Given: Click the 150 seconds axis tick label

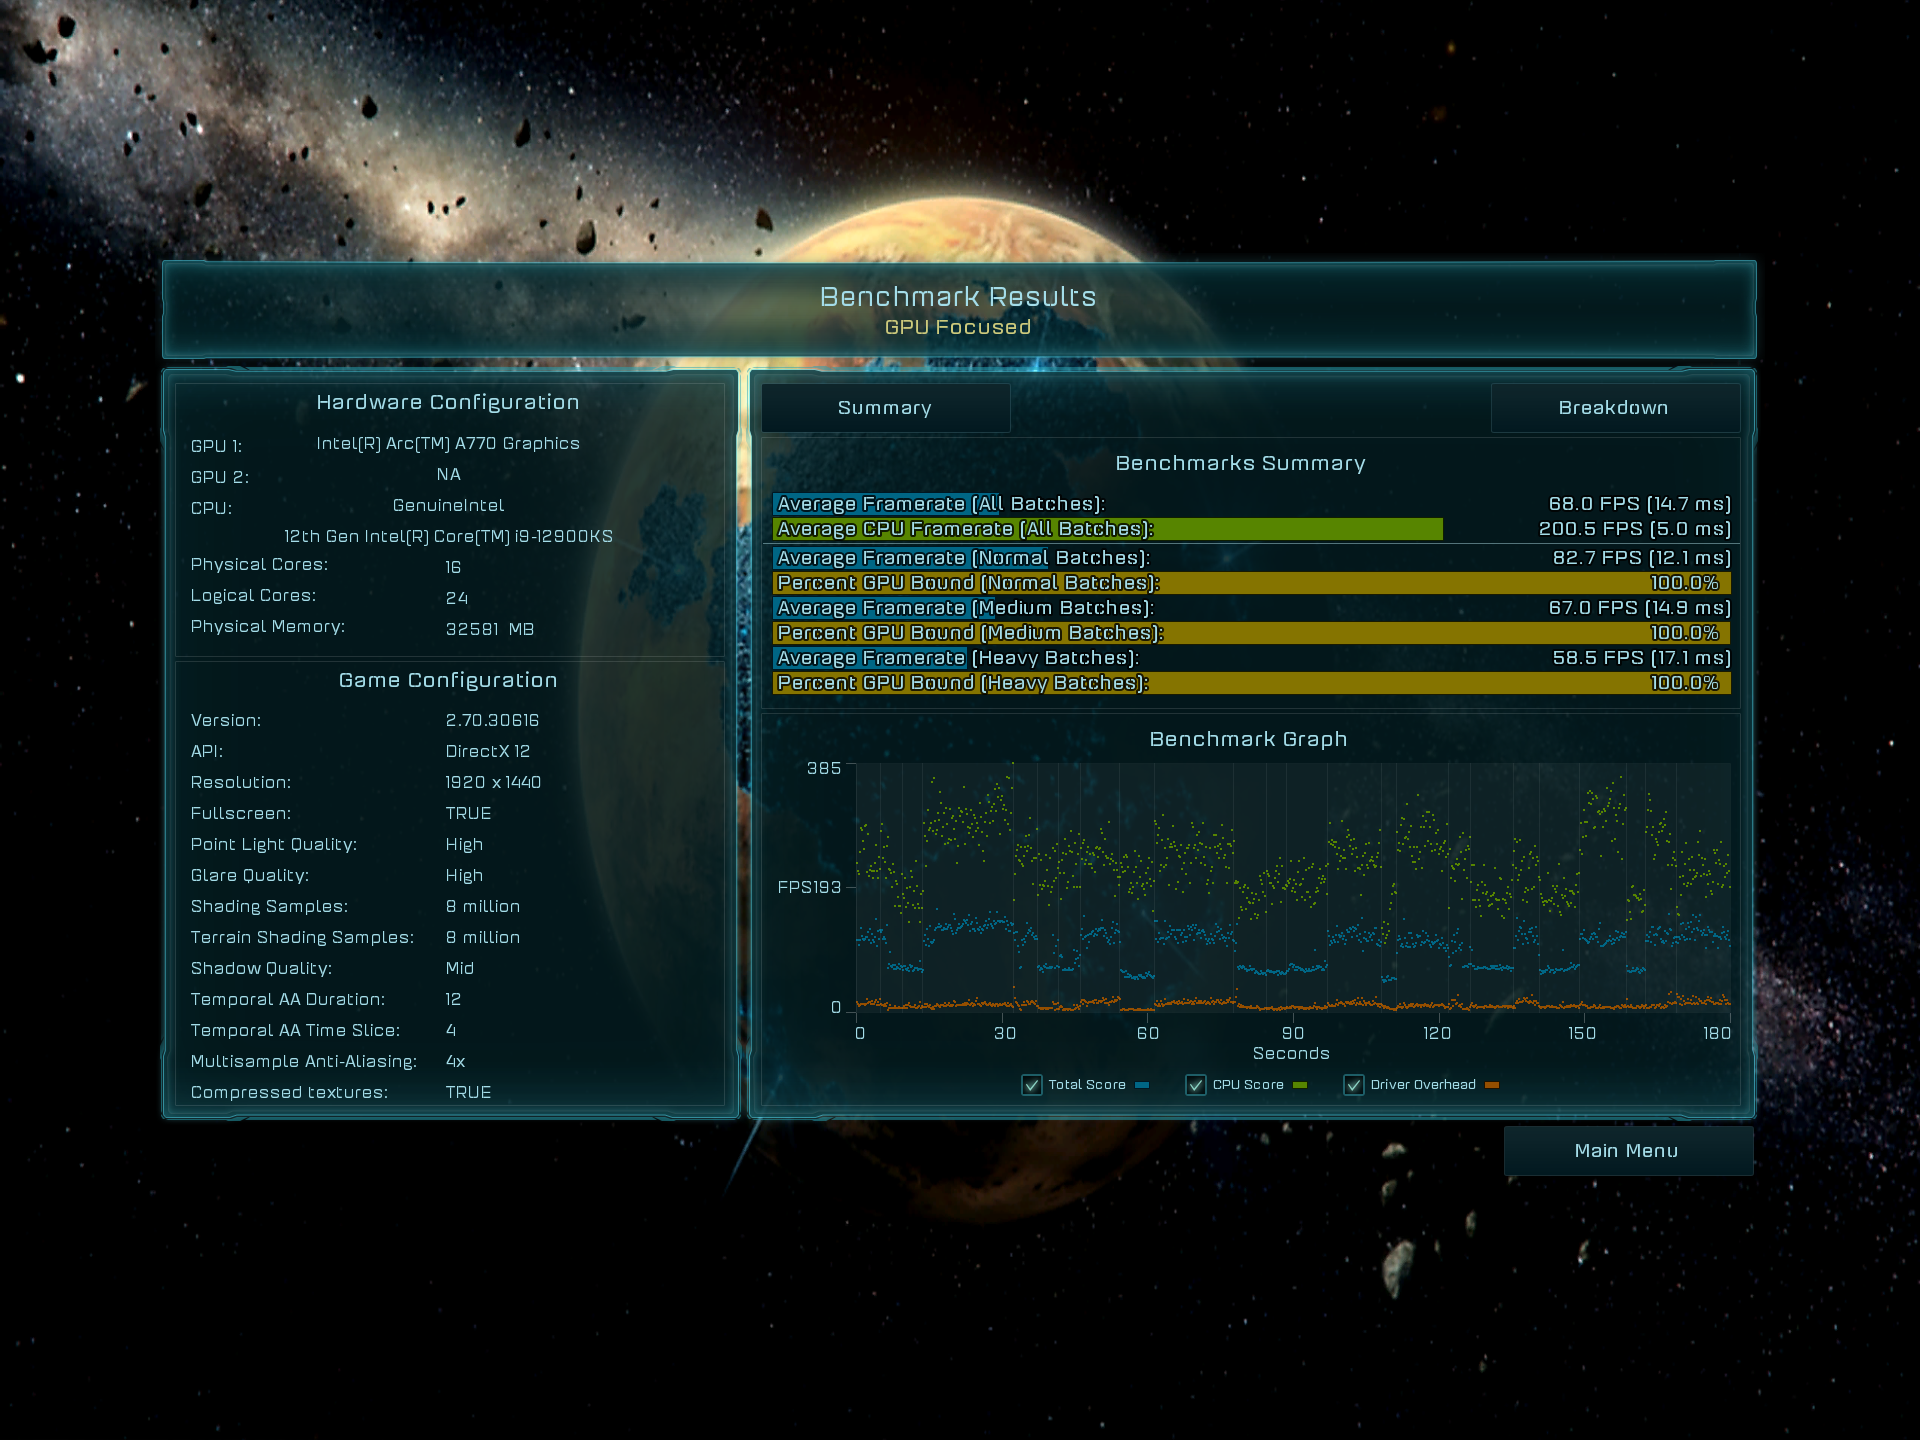Looking at the screenshot, I should point(1582,1033).
